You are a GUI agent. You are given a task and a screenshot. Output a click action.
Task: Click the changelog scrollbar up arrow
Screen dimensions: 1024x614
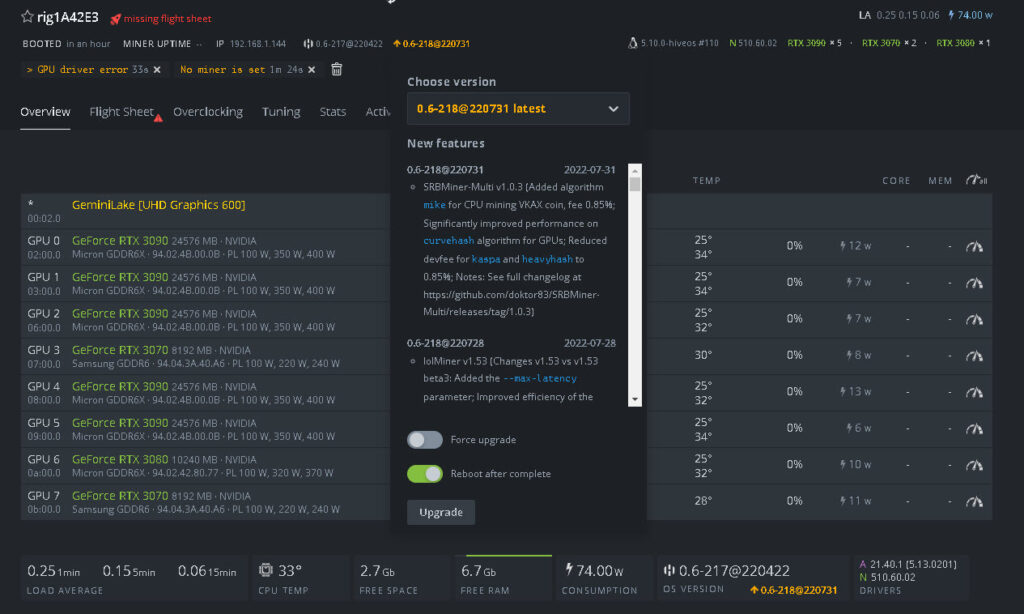click(635, 170)
